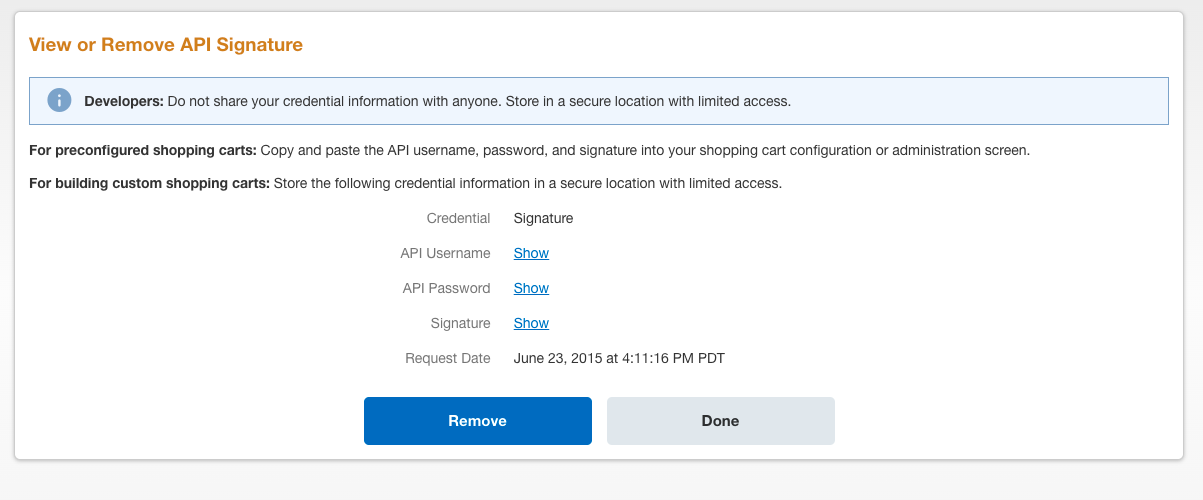Click the 'Request Date' field label
This screenshot has height=500, width=1203.
447,358
